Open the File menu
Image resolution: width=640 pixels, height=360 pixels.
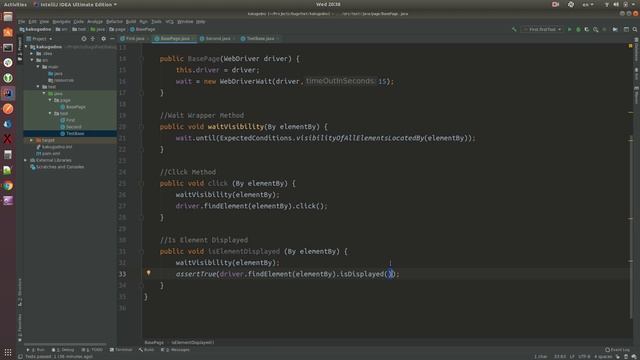click(x=21, y=21)
